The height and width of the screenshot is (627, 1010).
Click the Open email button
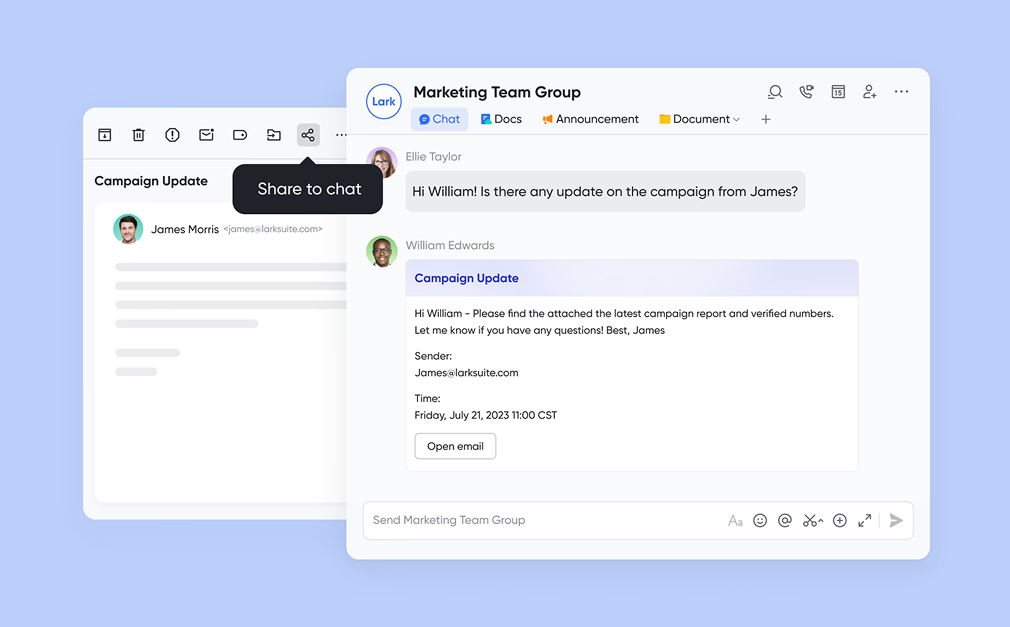455,446
